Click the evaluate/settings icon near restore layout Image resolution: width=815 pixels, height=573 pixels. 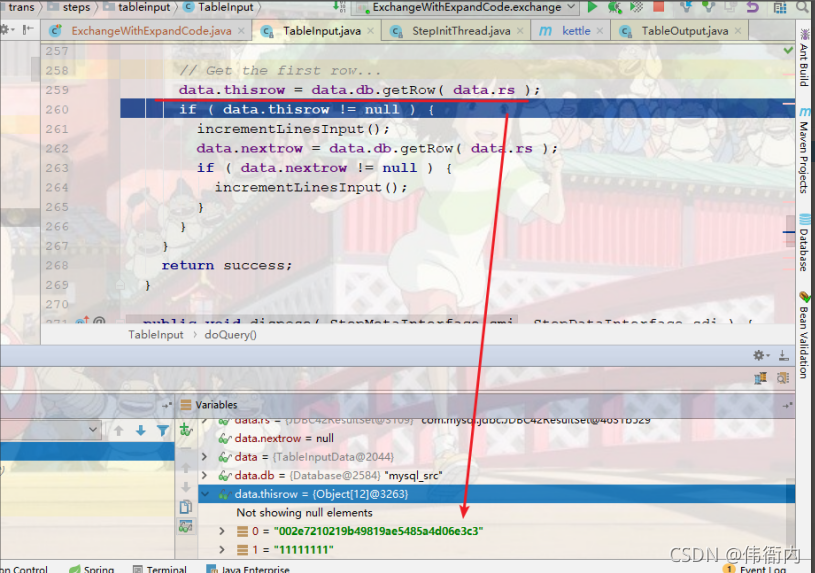point(783,378)
